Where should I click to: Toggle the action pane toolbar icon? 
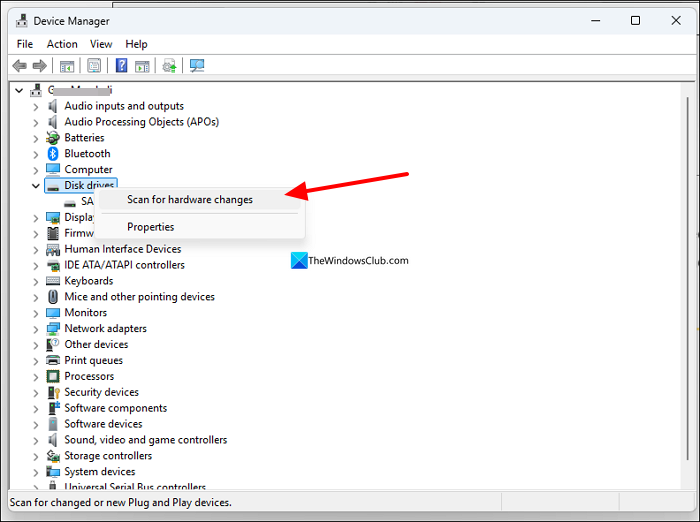[142, 66]
